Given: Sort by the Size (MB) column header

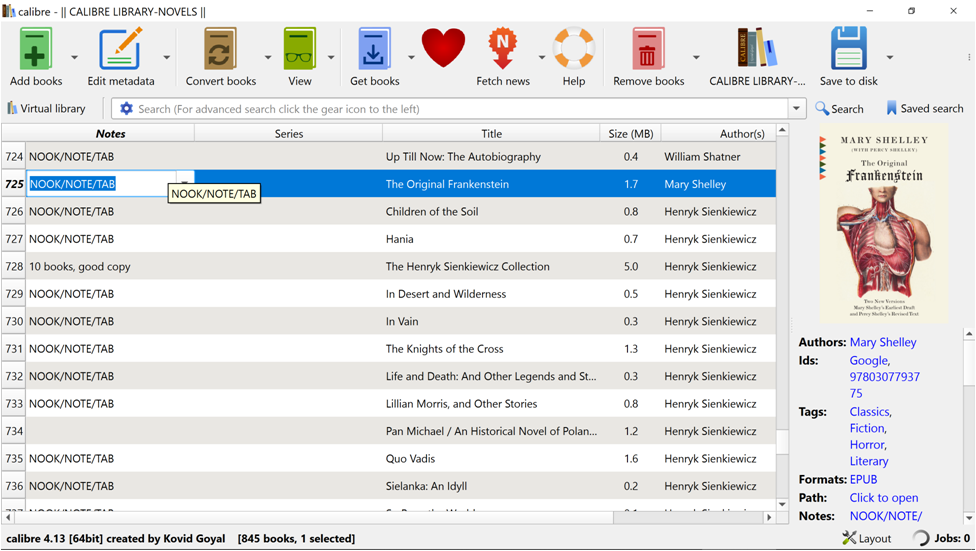Looking at the screenshot, I should pos(631,133).
